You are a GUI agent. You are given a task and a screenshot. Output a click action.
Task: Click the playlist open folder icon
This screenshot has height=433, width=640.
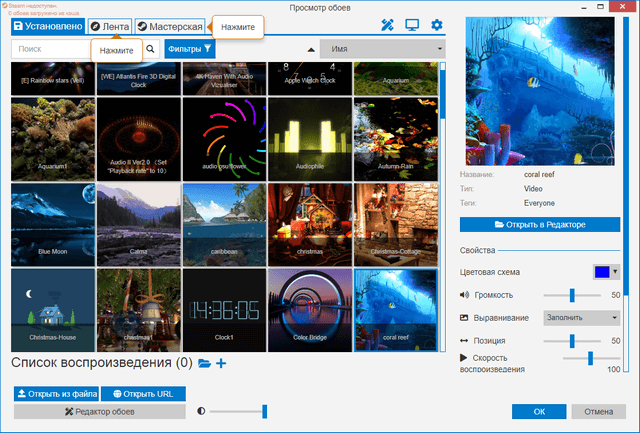(x=204, y=363)
